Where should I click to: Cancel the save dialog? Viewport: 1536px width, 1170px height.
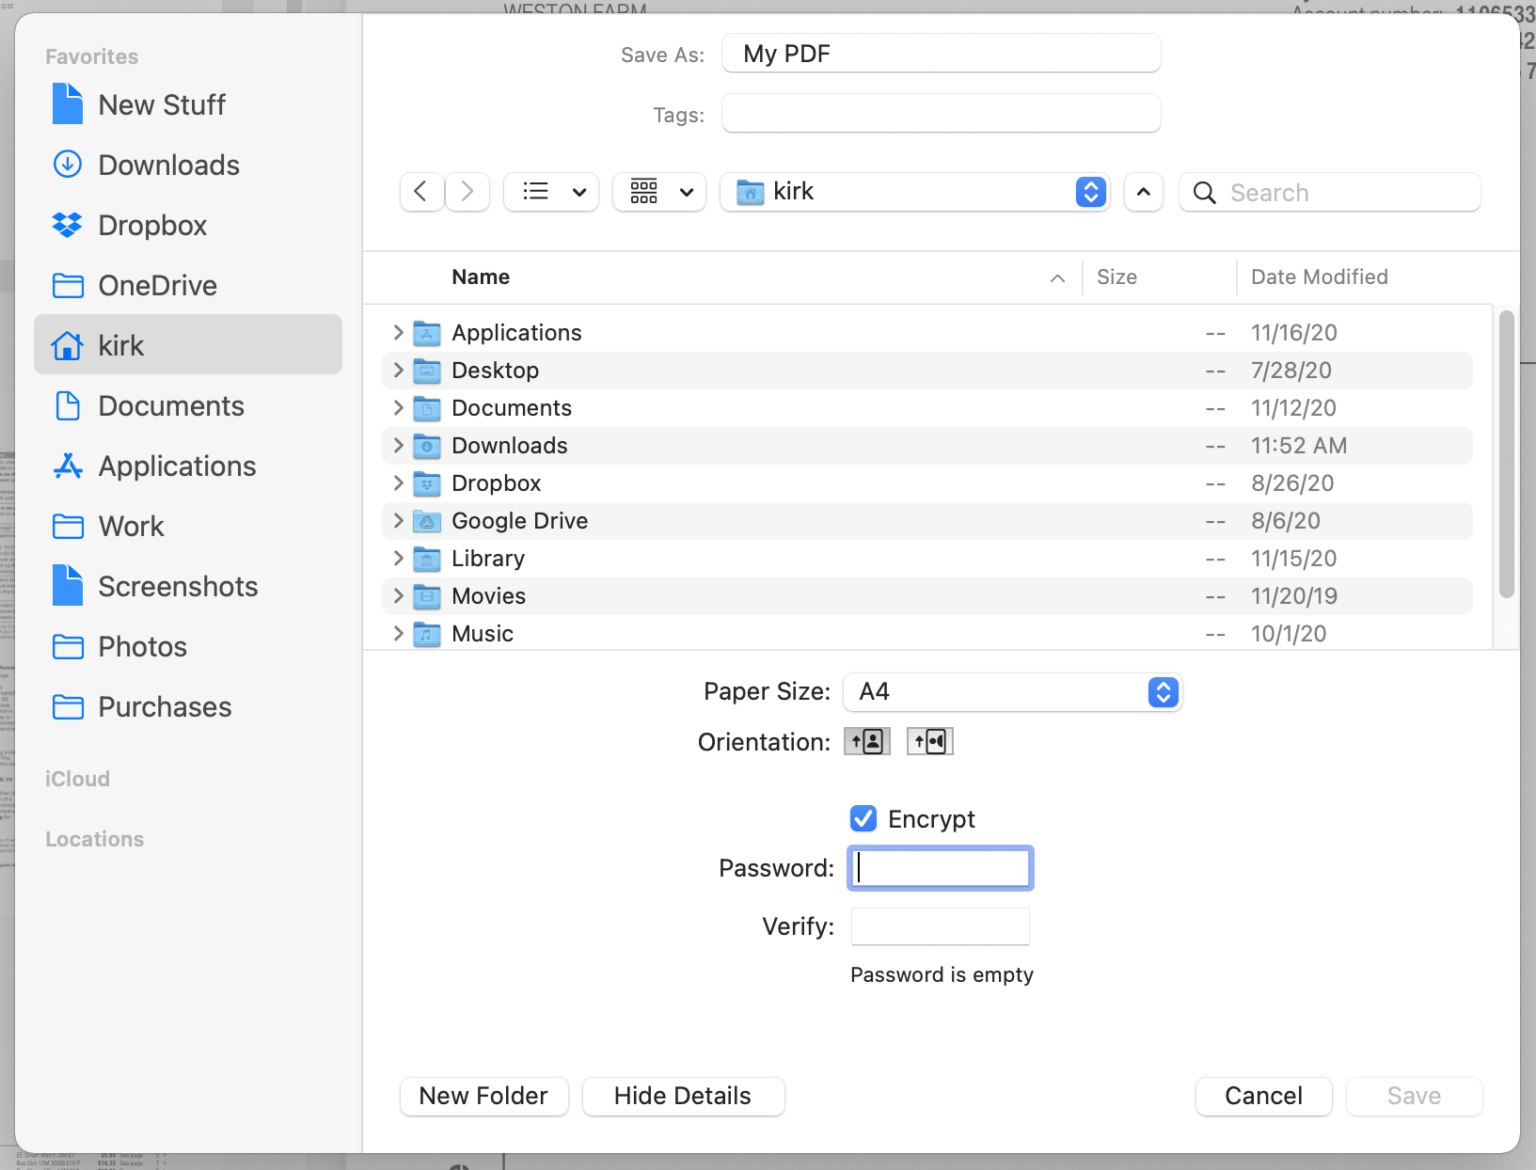(x=1263, y=1096)
